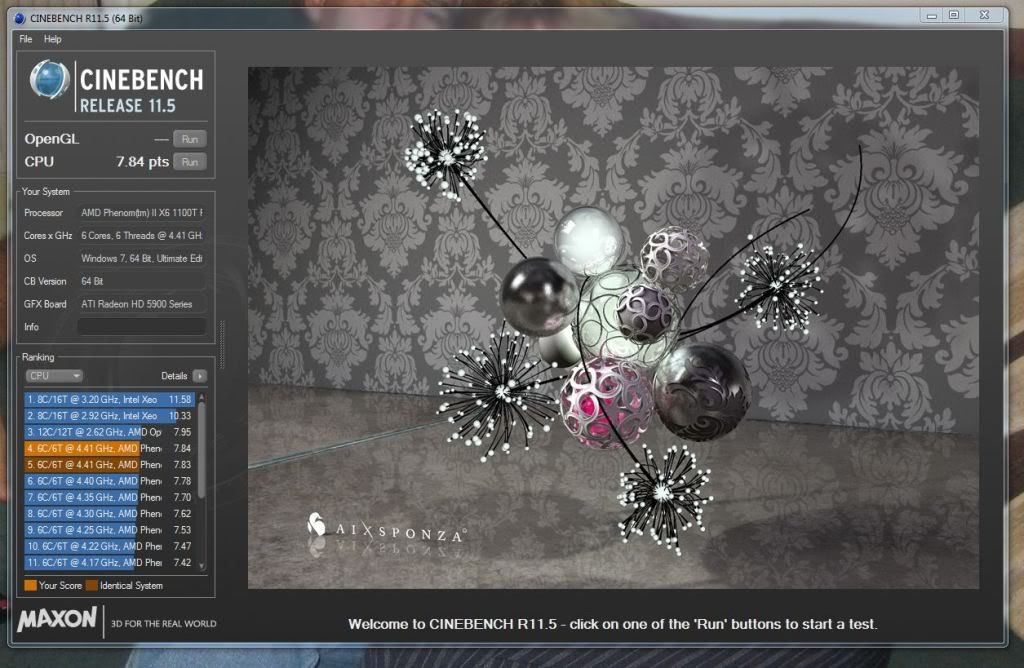Click the Identical System legend swatch

tap(91, 585)
